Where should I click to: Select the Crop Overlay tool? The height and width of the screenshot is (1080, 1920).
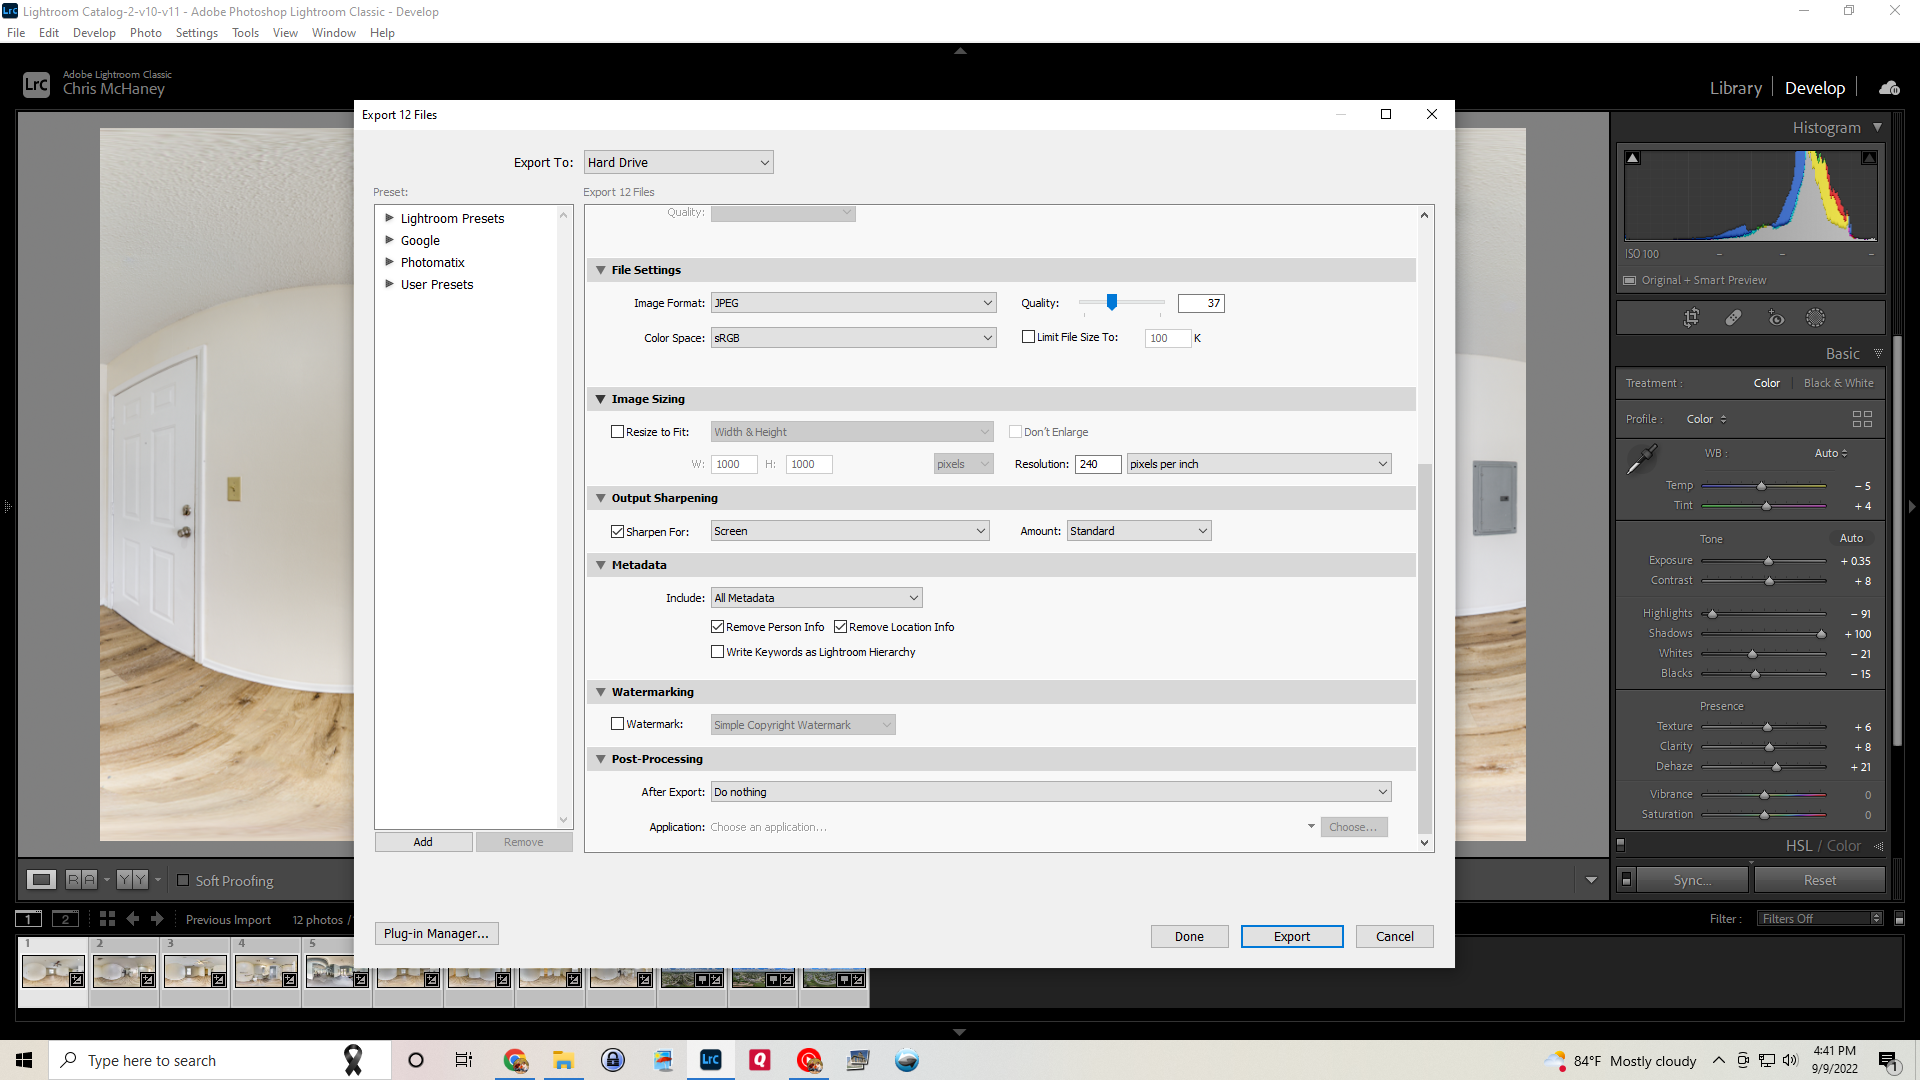point(1692,317)
